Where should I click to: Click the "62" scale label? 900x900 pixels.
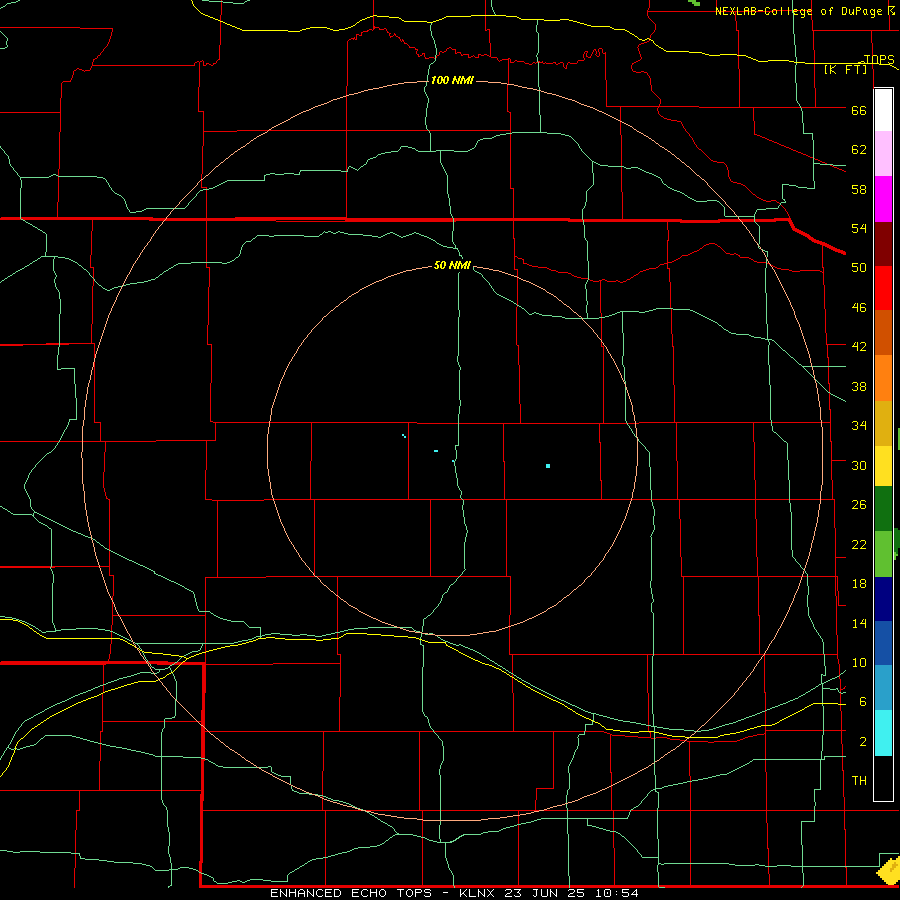pyautogui.click(x=859, y=150)
